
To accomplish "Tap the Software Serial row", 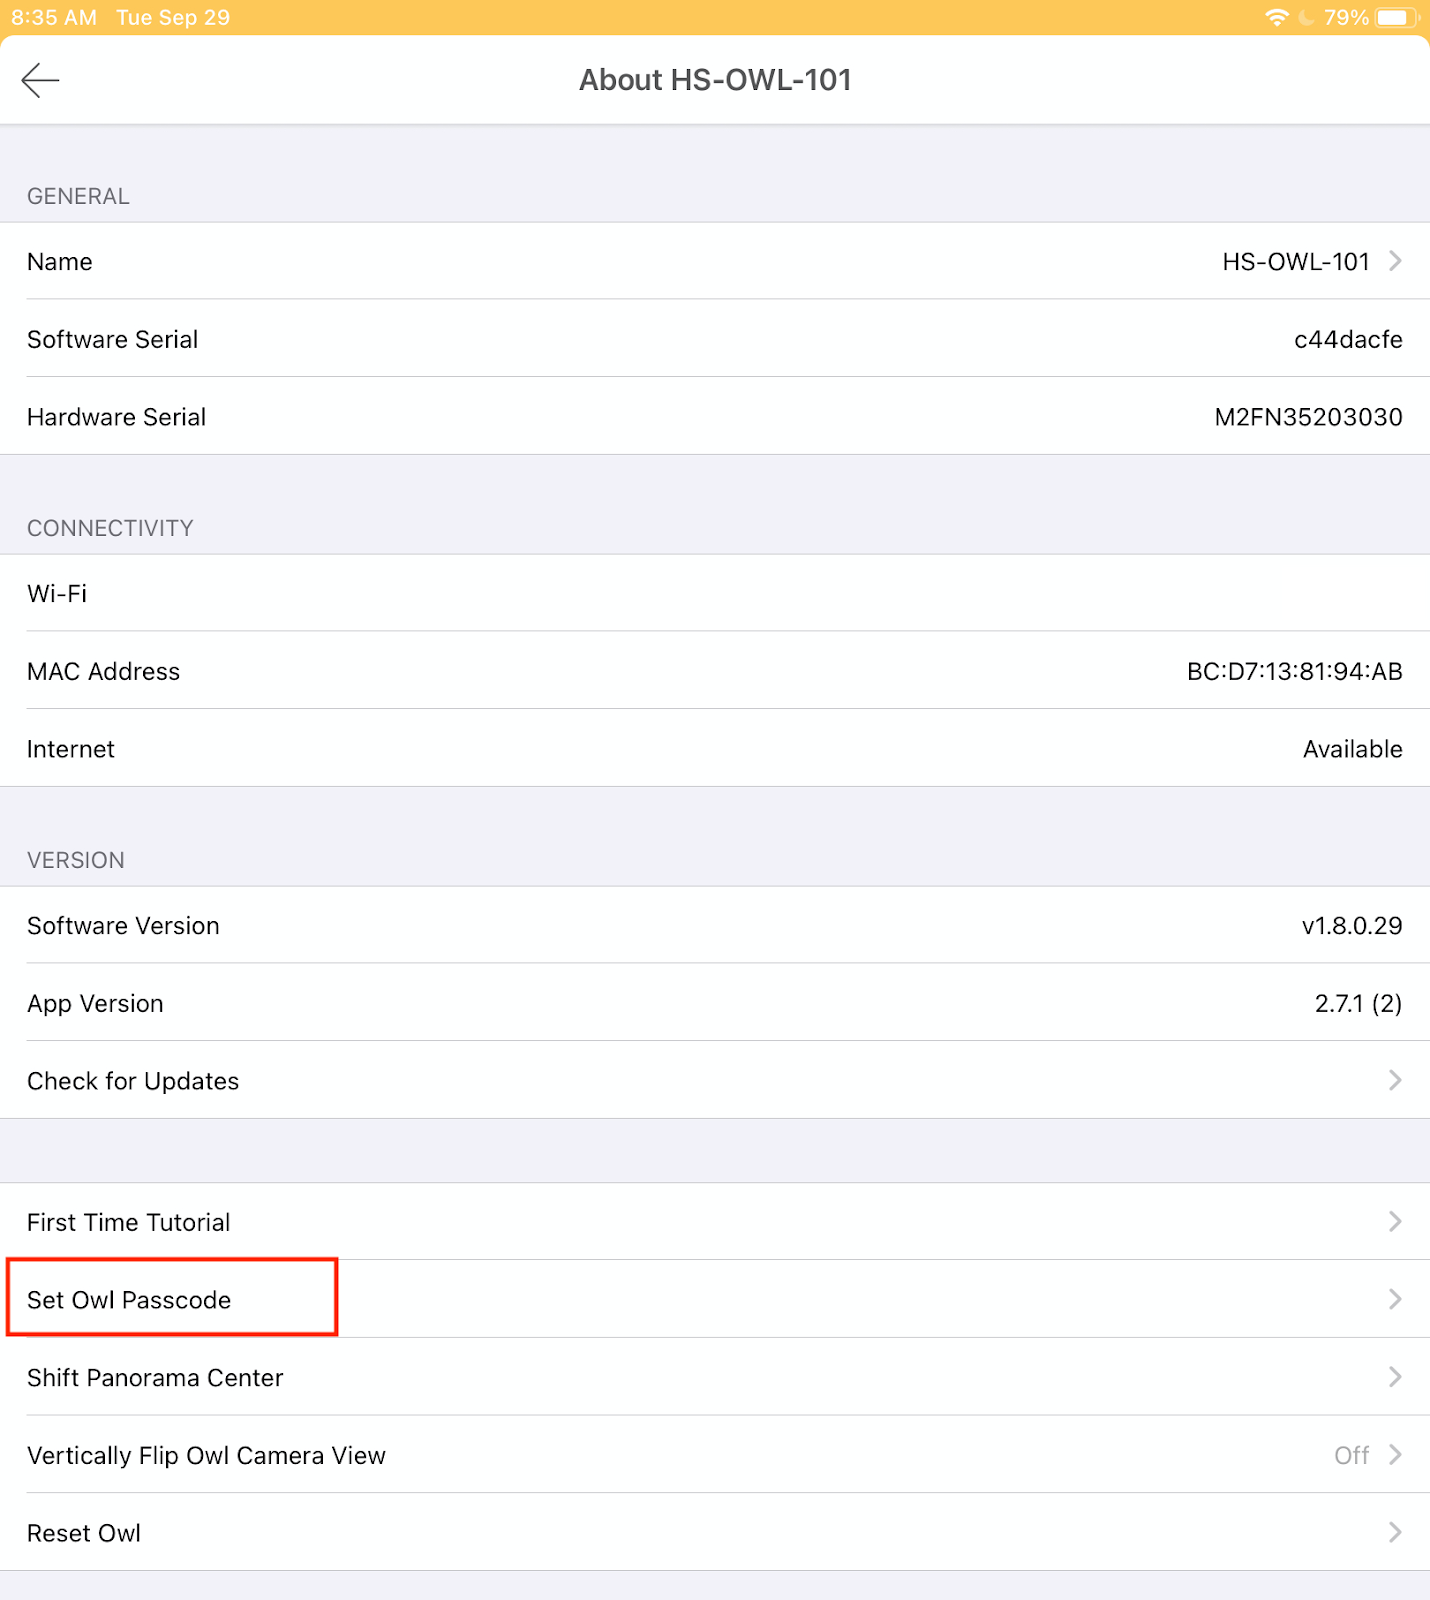I will tap(714, 339).
